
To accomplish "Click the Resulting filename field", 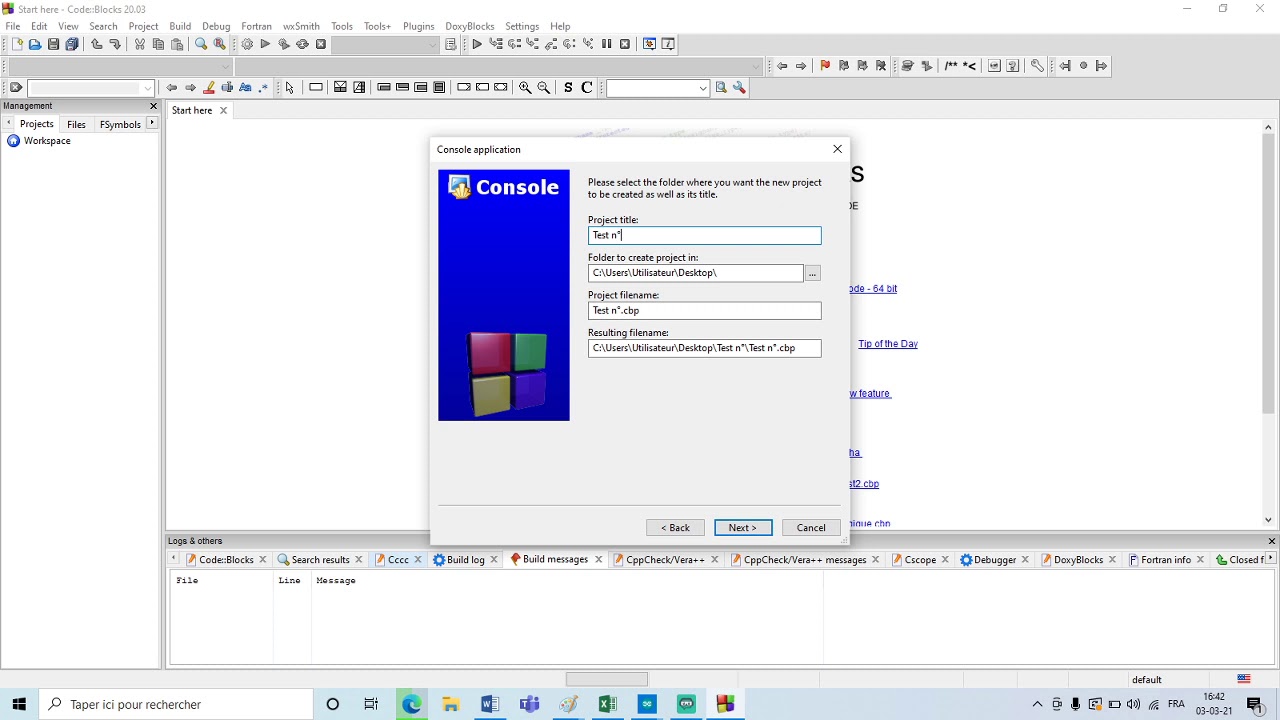I will (x=705, y=348).
